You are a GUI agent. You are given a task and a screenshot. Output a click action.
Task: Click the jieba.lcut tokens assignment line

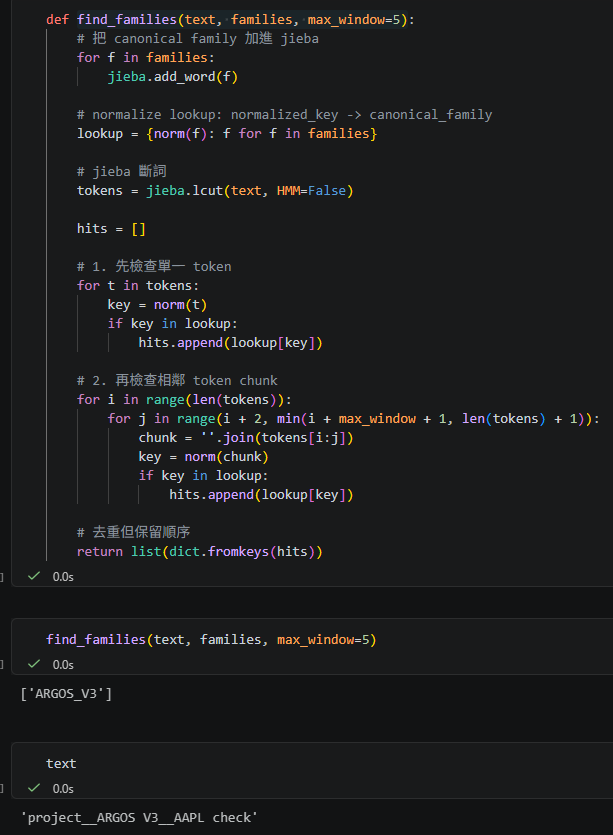[215, 190]
